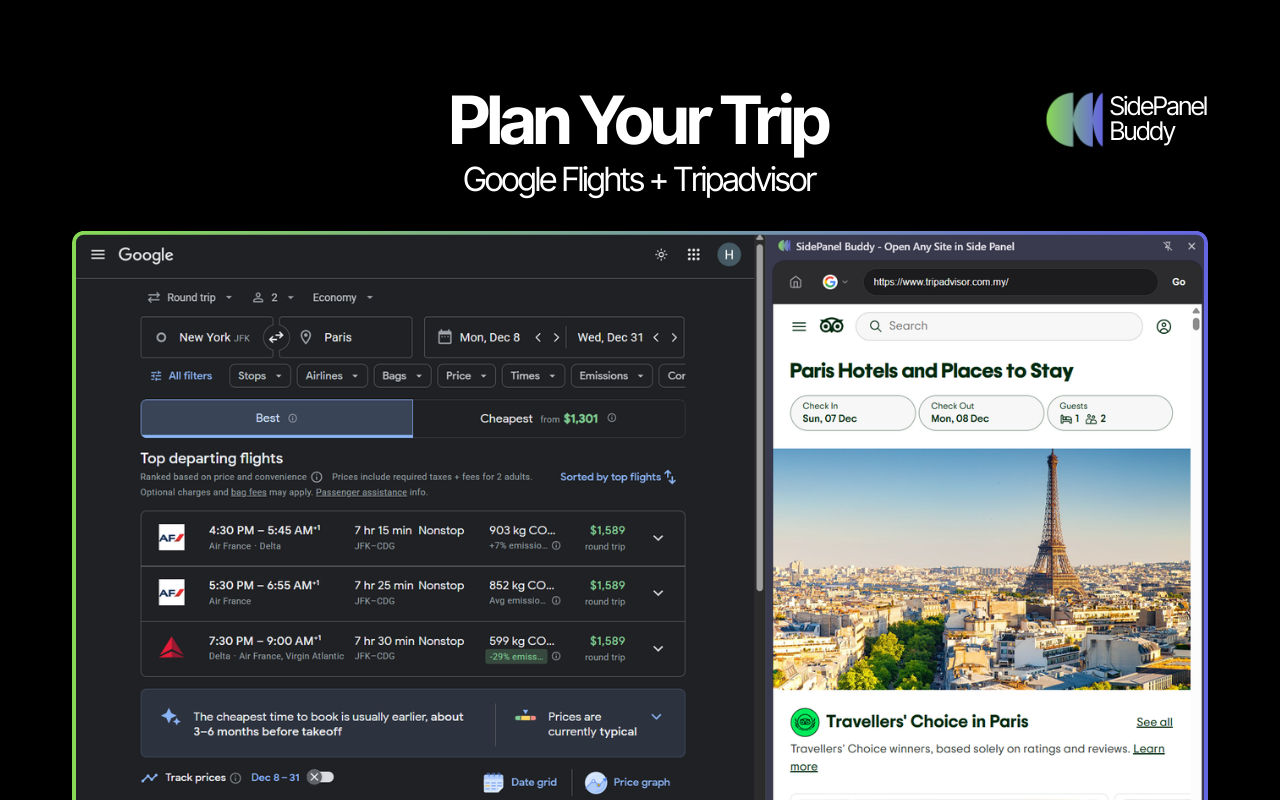
Task: Open the Economy cabin class dropdown
Action: pos(343,297)
